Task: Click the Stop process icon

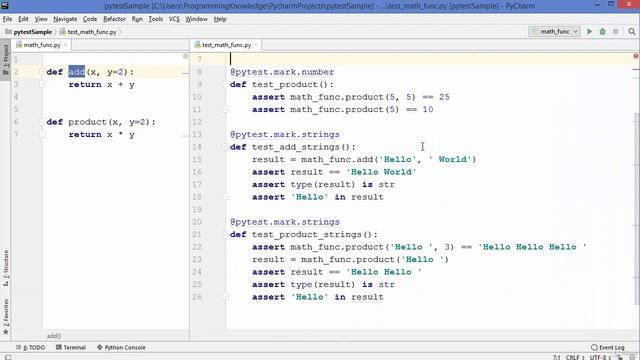Action: click(x=616, y=31)
